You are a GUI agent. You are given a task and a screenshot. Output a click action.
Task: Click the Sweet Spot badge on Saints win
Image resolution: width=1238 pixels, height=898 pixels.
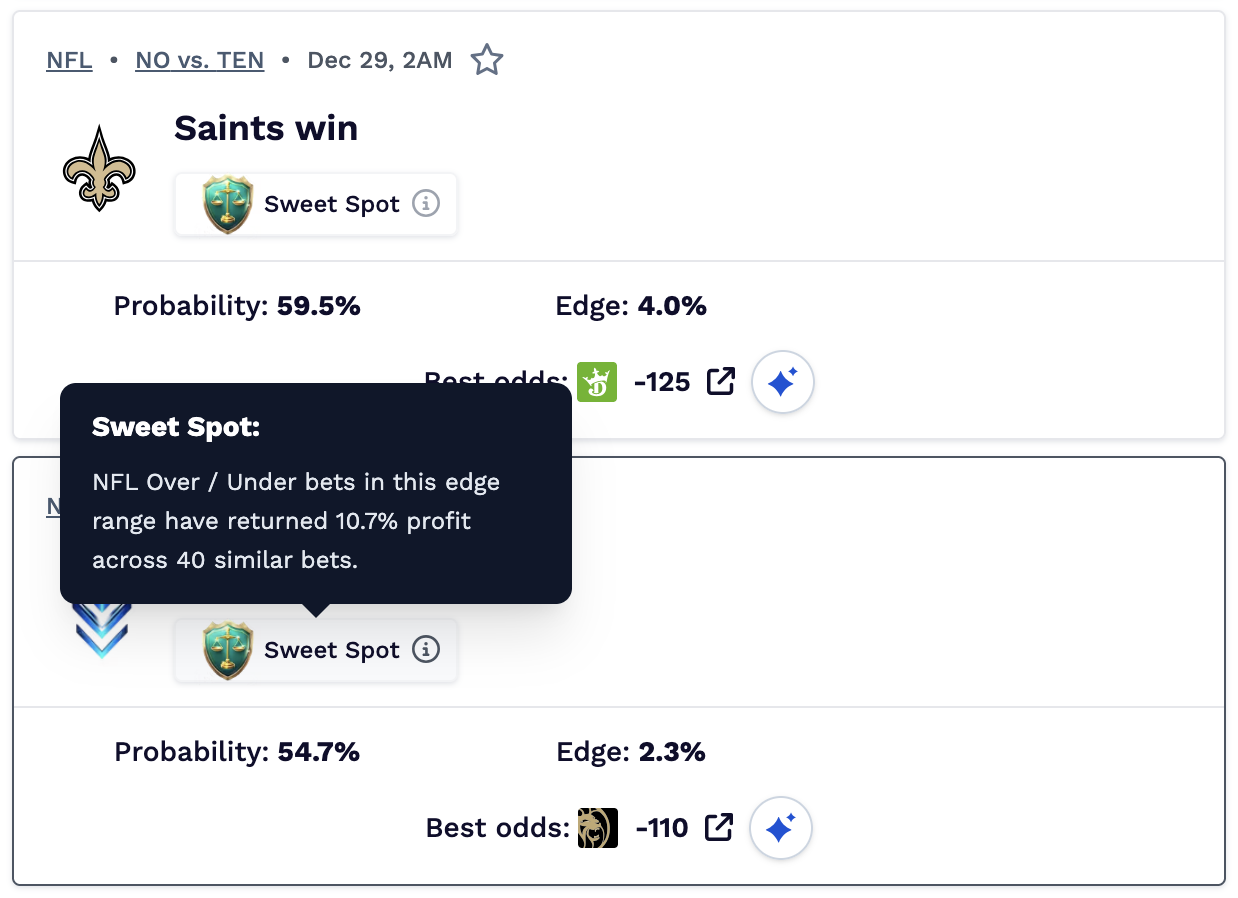(x=316, y=205)
